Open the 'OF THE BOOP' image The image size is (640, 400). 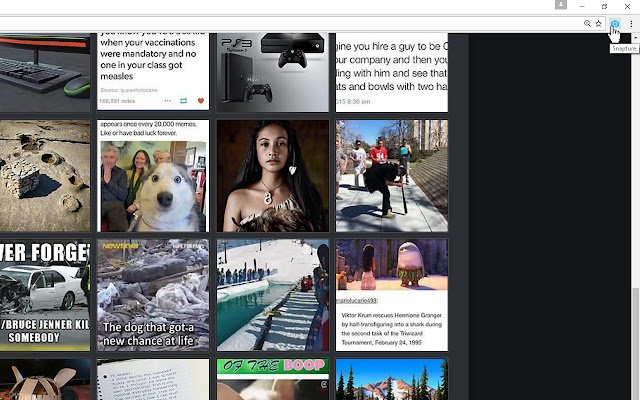coord(273,380)
